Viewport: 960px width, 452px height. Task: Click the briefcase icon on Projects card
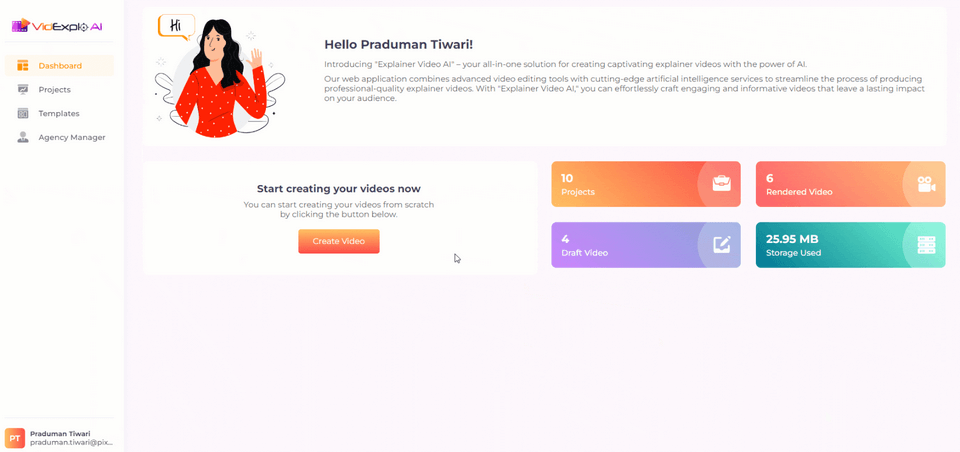pyautogui.click(x=721, y=184)
